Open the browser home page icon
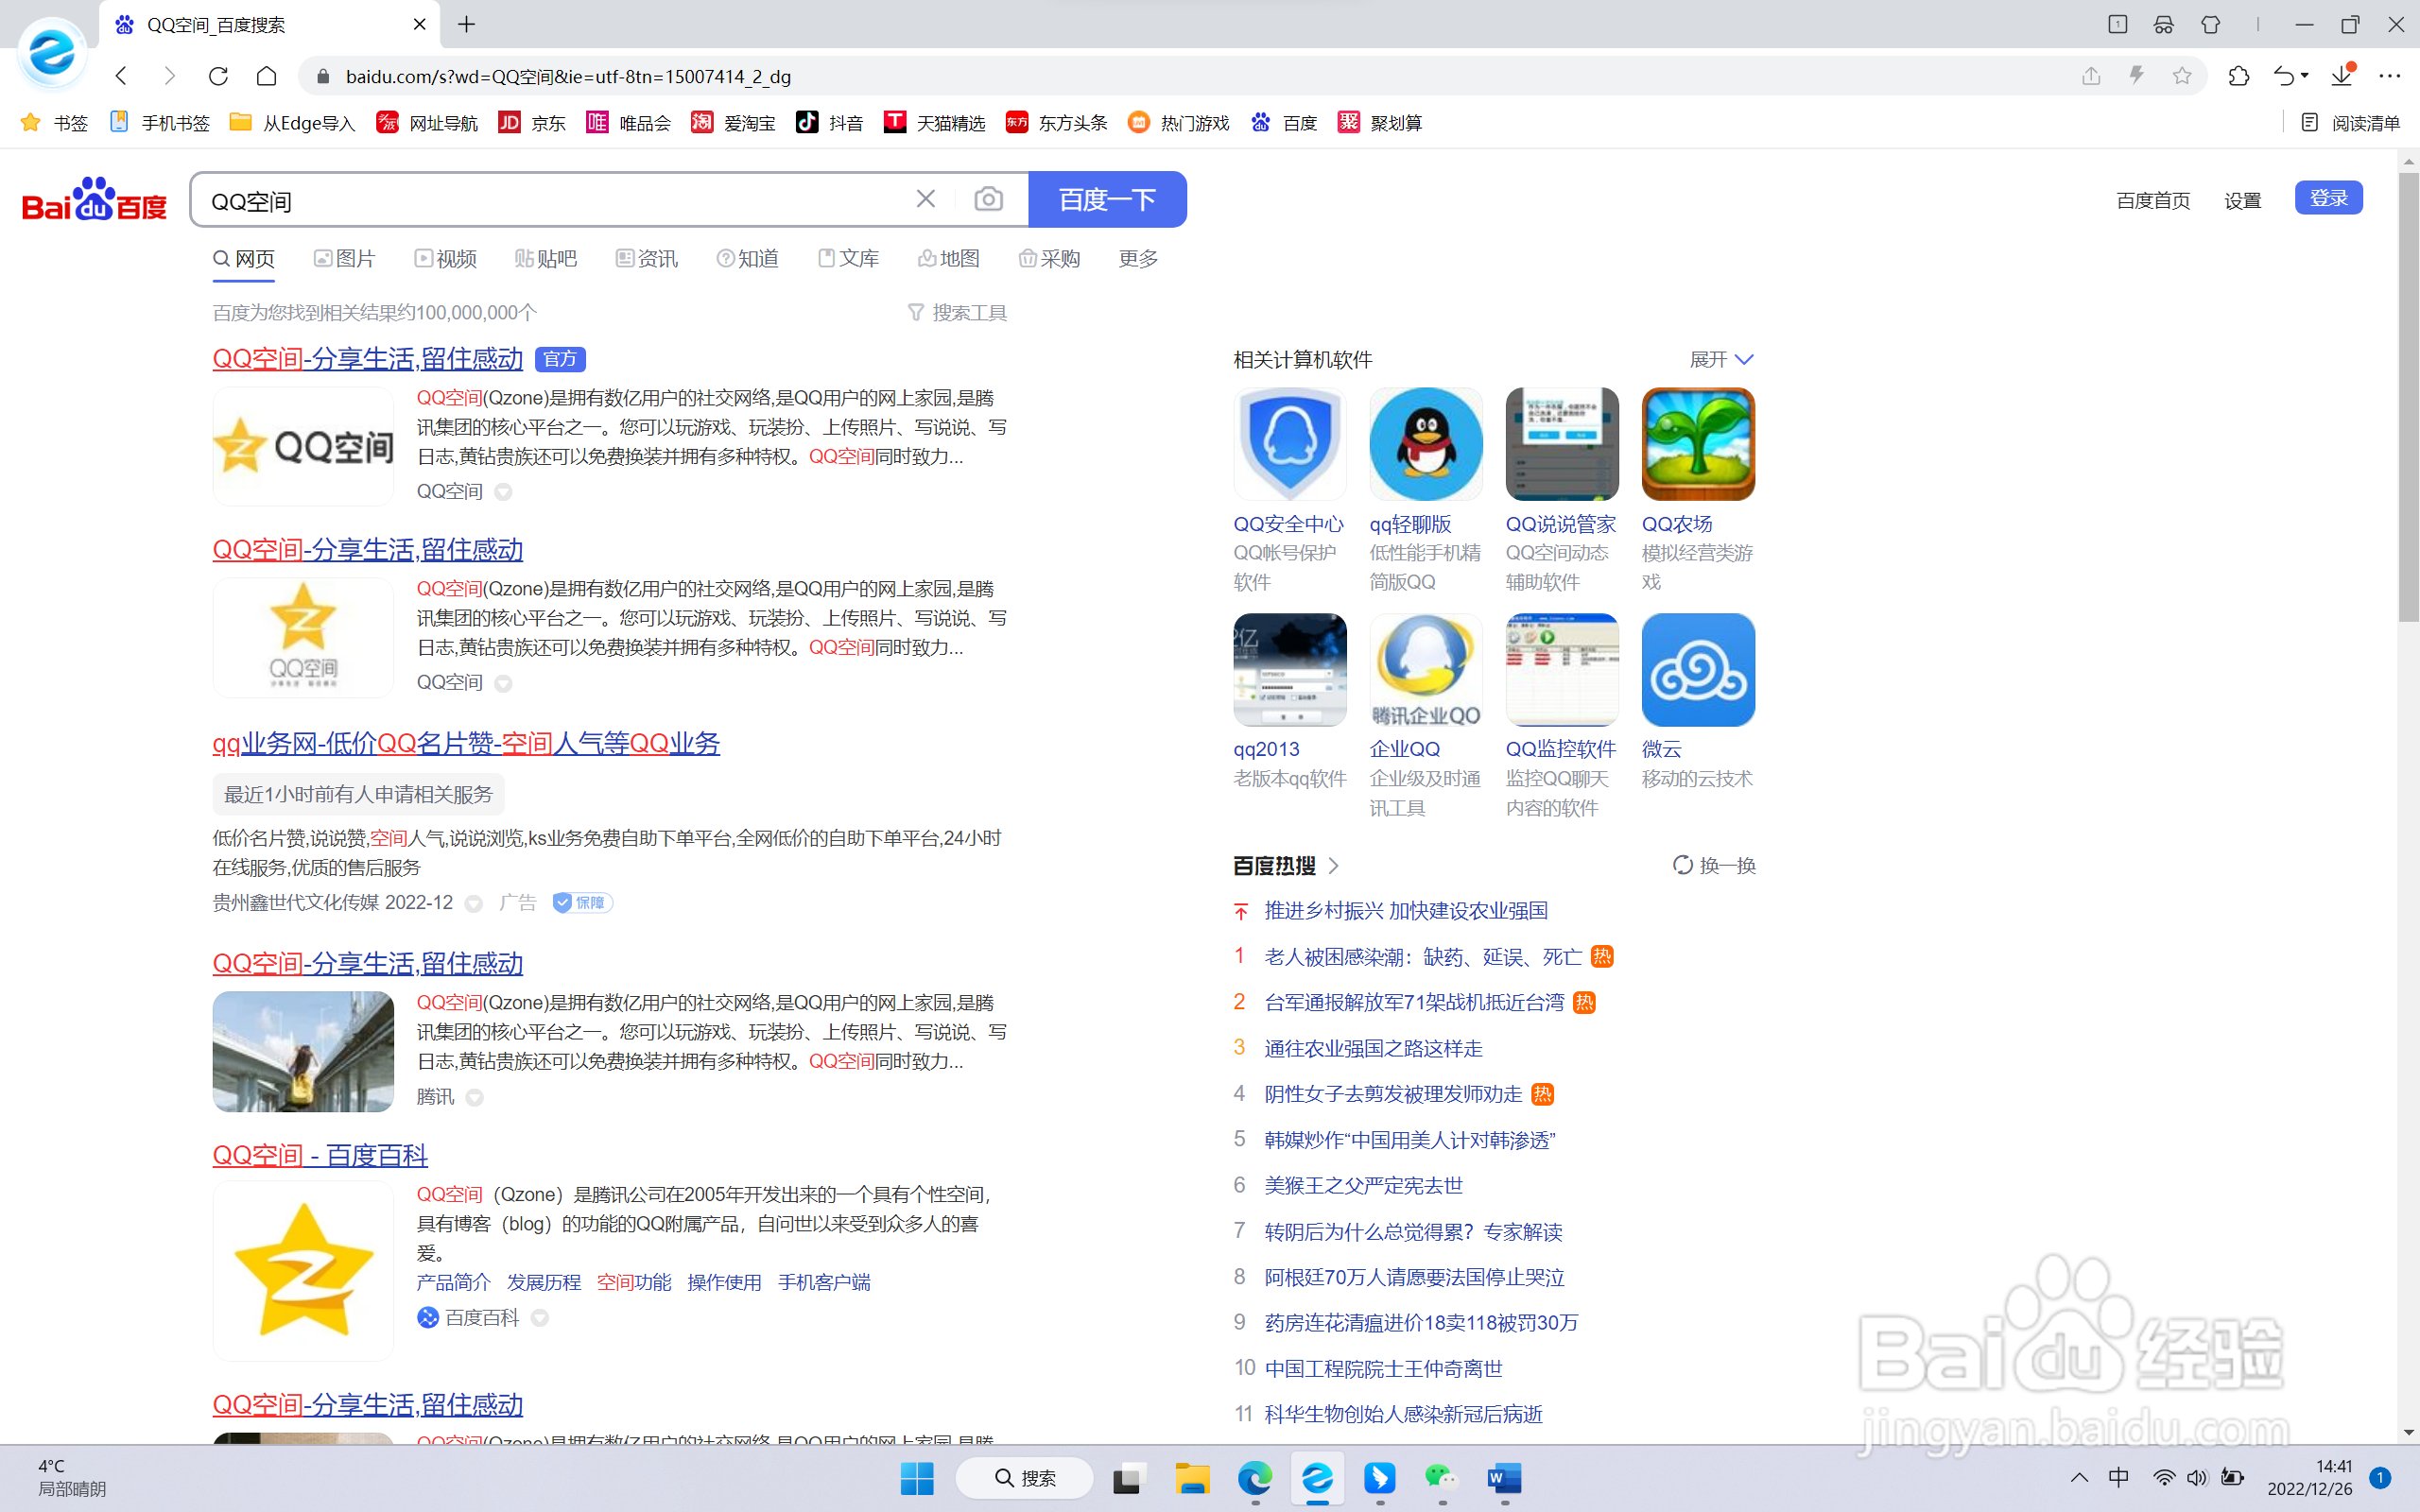This screenshot has width=2420, height=1512. coord(266,76)
